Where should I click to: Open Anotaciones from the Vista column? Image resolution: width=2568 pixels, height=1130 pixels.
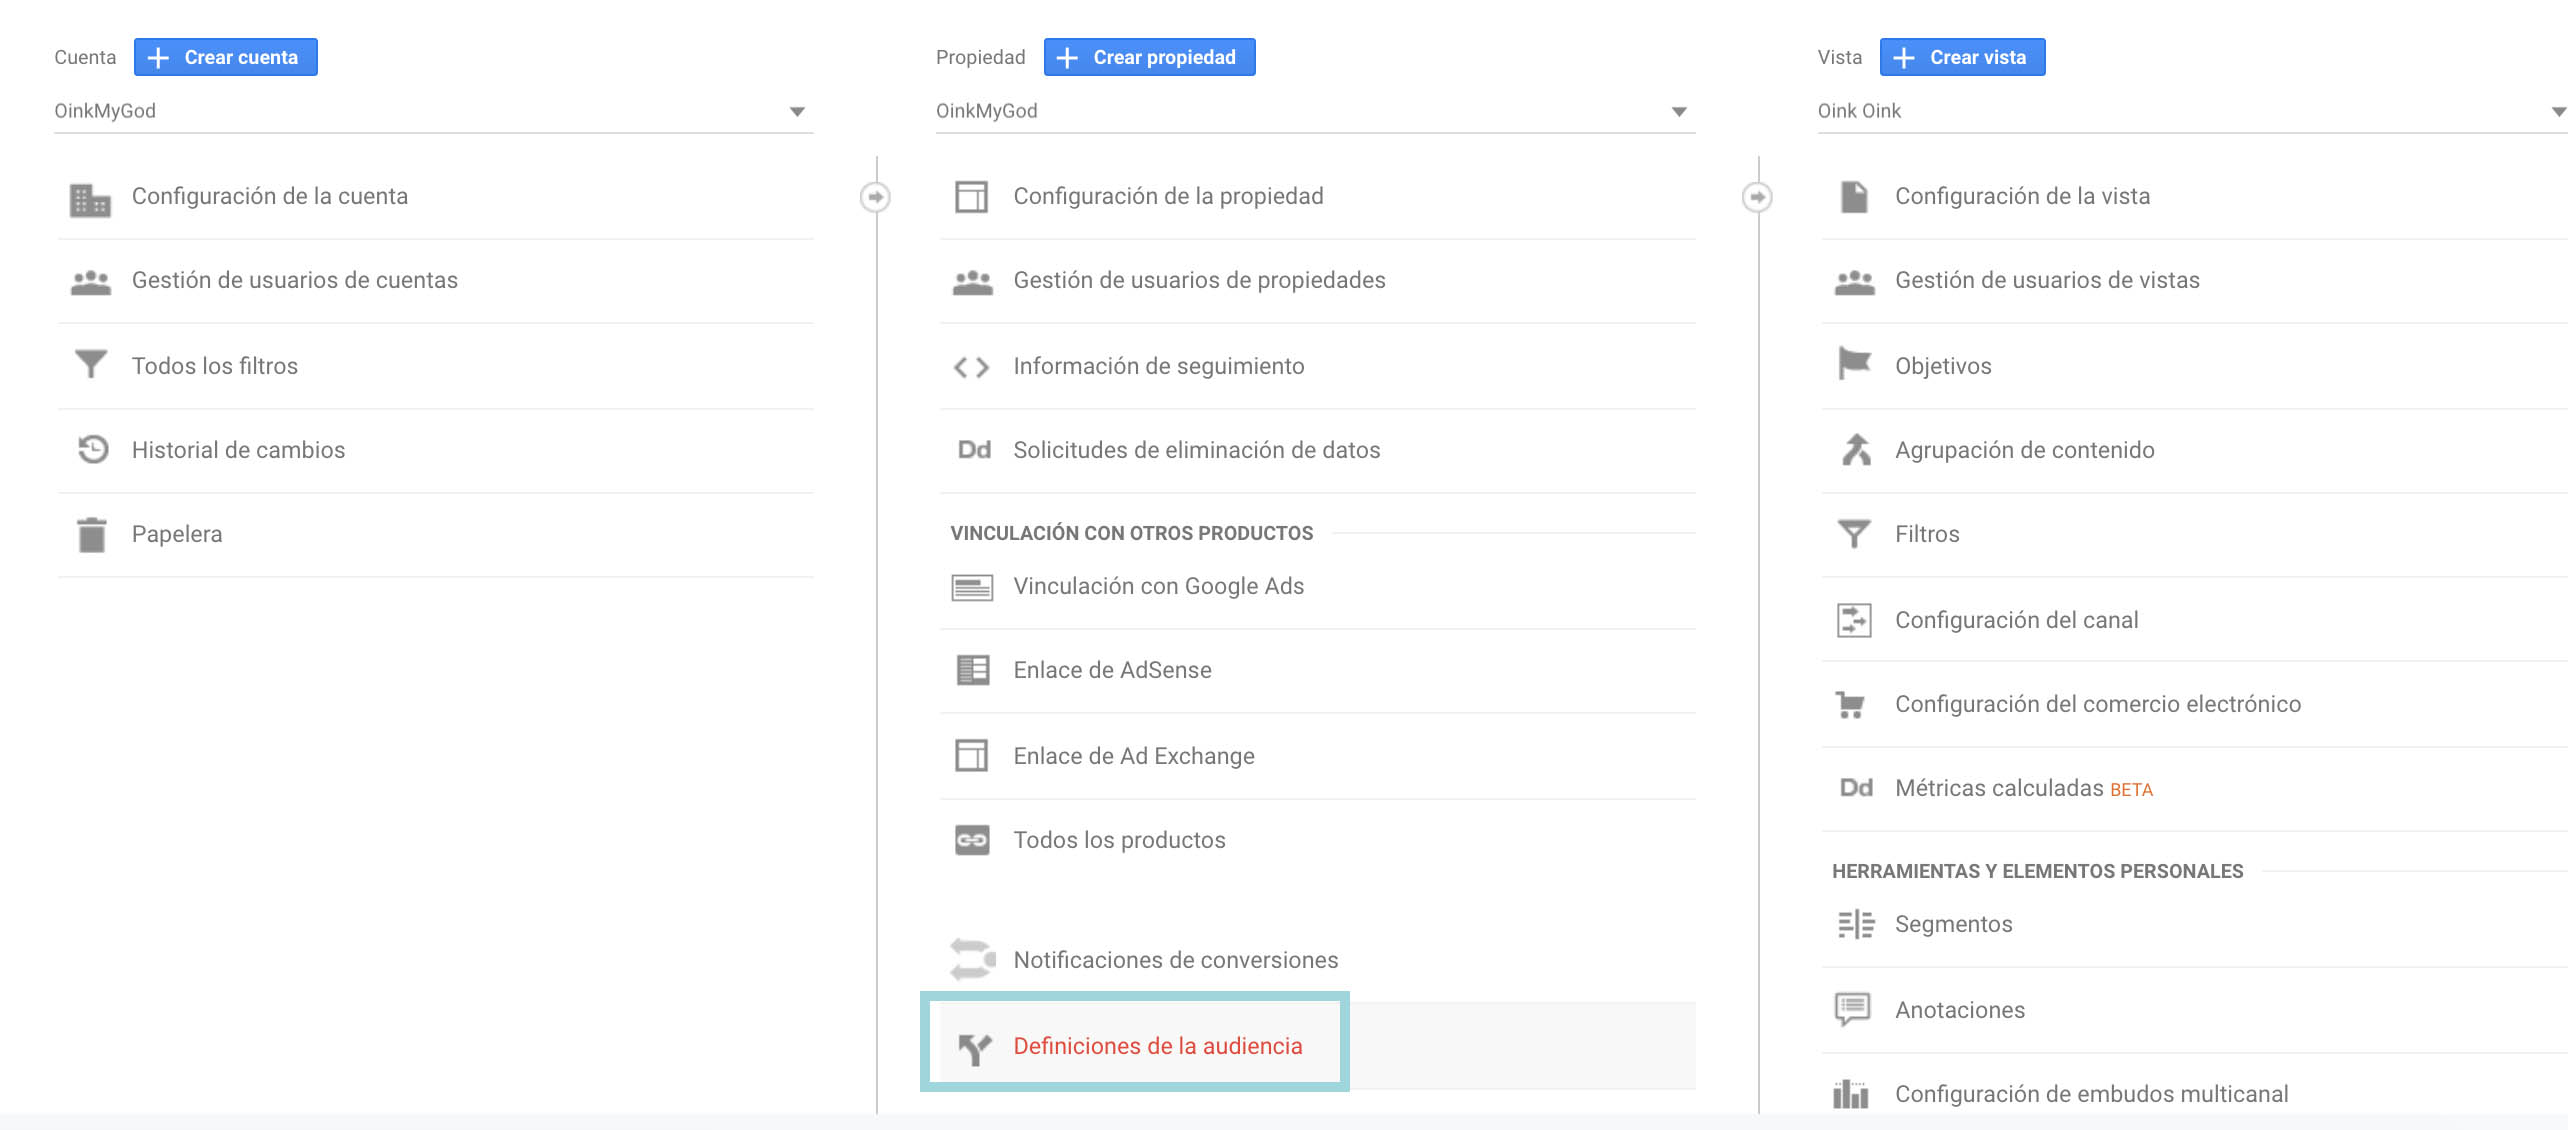click(1959, 1009)
